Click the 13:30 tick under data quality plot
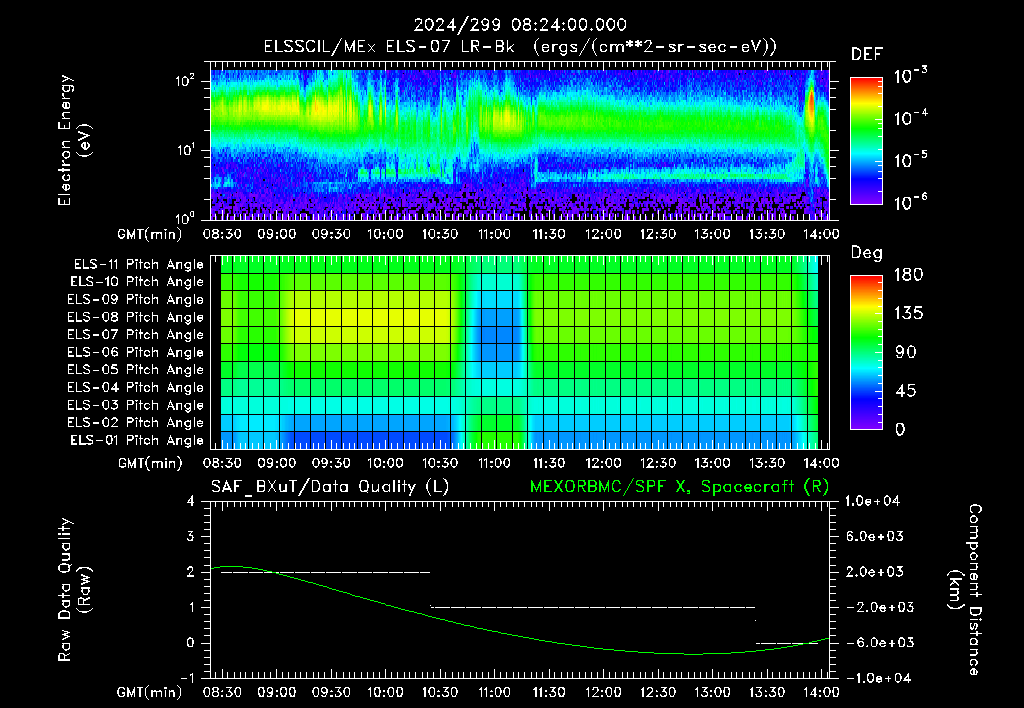The height and width of the screenshot is (708, 1024). [x=767, y=692]
